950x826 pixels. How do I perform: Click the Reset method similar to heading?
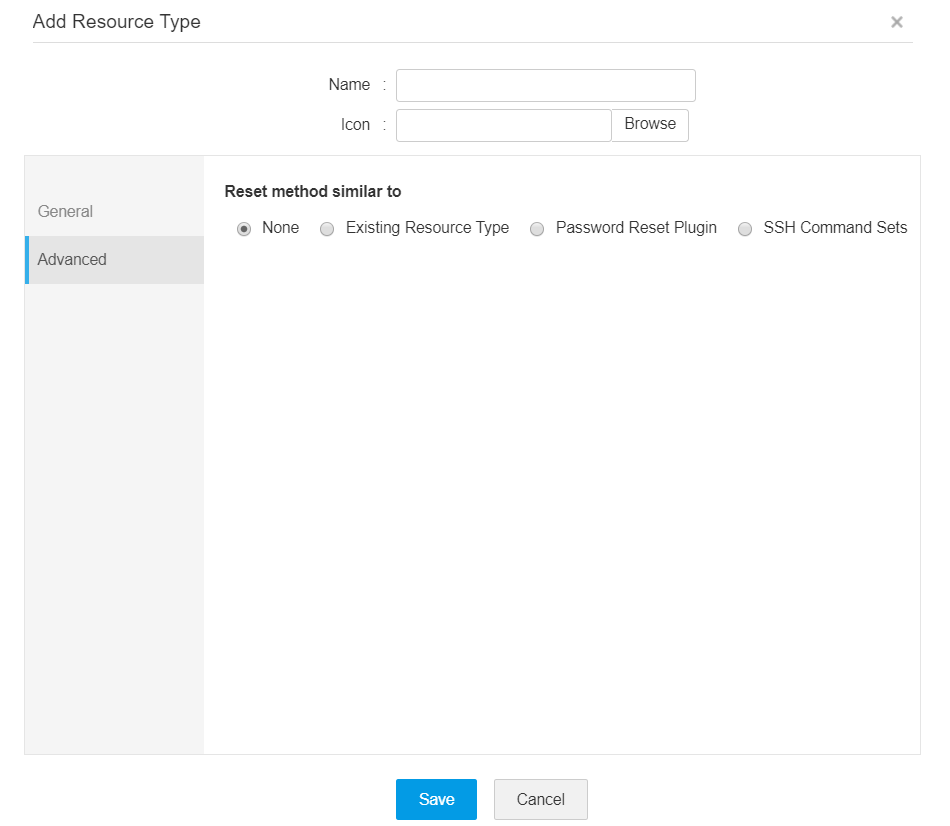pos(313,191)
